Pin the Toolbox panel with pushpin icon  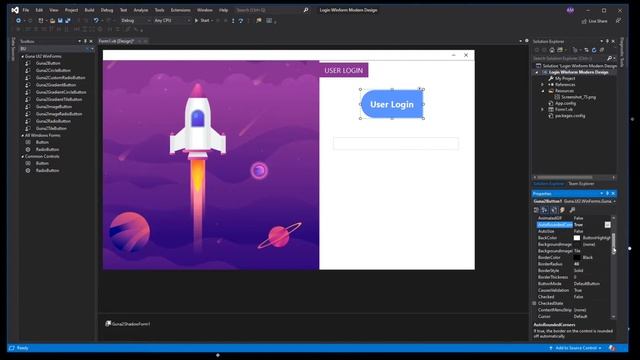click(x=85, y=41)
